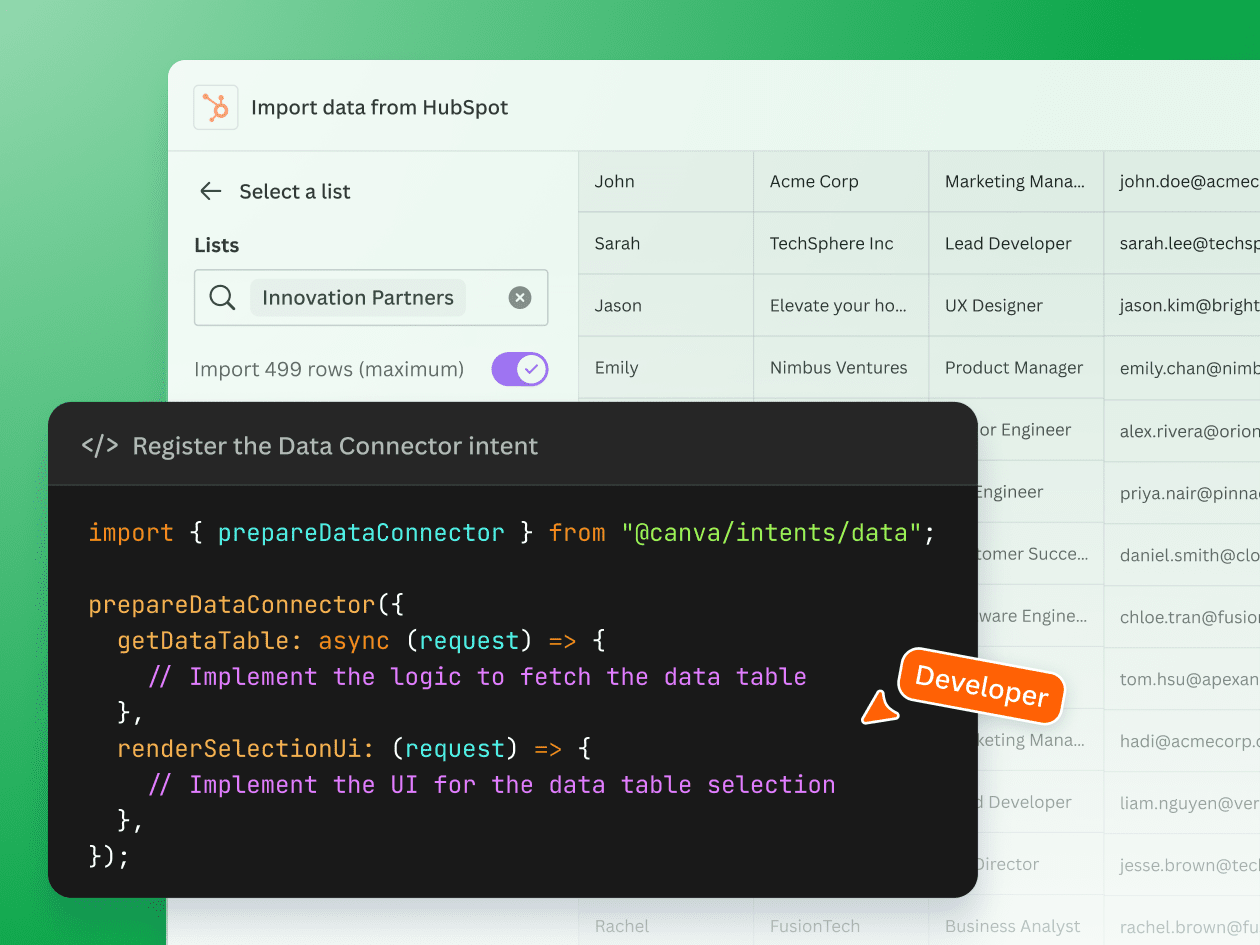
Task: Click the liam.nguyen@ver email cell
Action: coord(1182,802)
